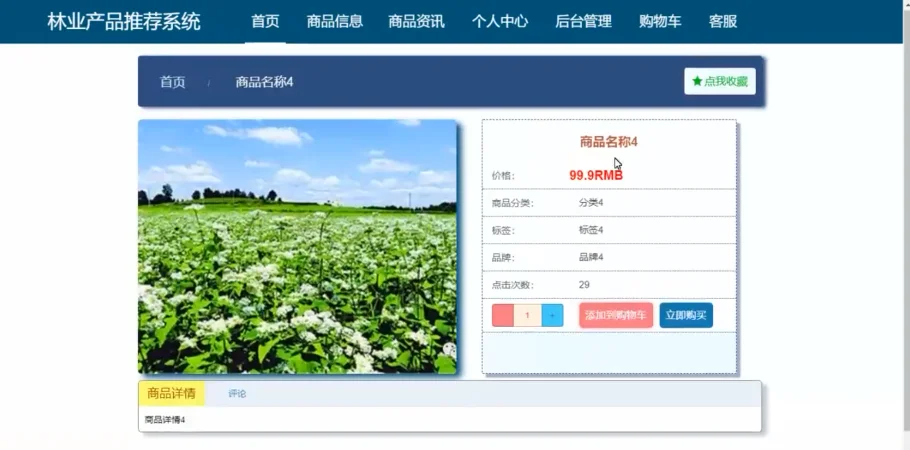This screenshot has width=910, height=450.
Task: Click the 商品名称4 heading in info panel
Action: pyautogui.click(x=609, y=142)
